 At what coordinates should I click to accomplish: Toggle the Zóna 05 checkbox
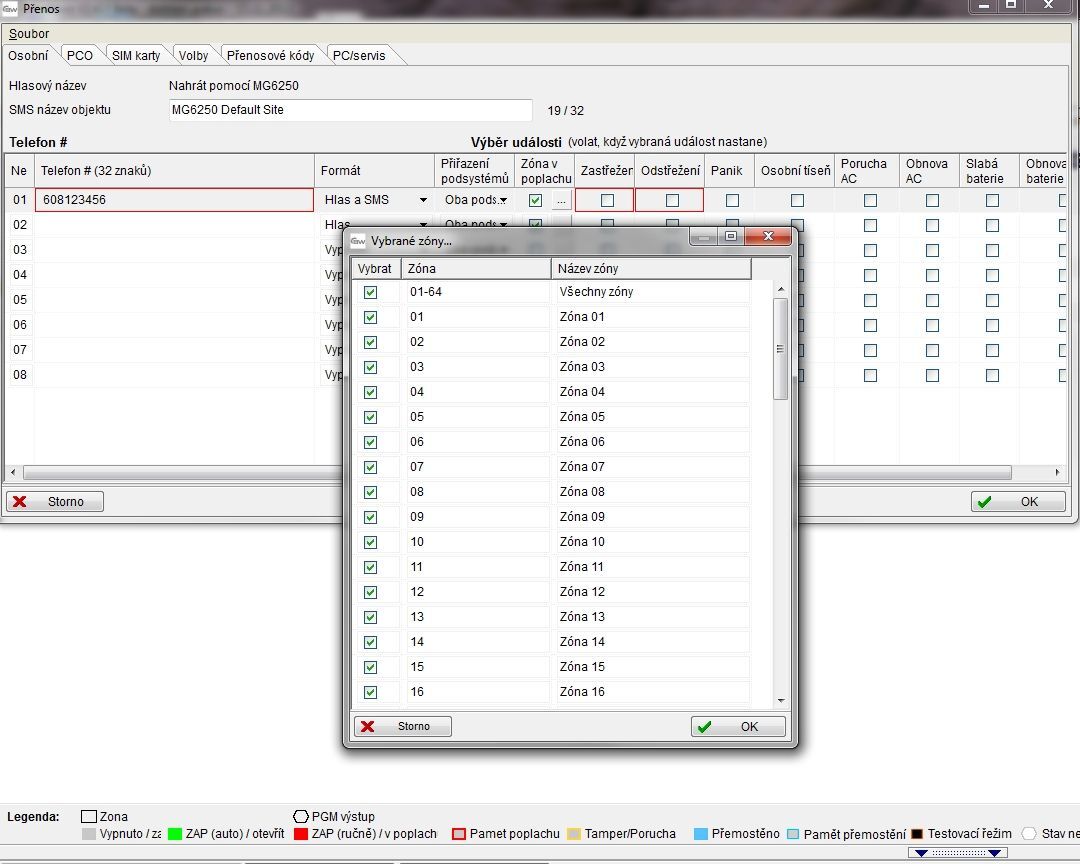(x=370, y=417)
